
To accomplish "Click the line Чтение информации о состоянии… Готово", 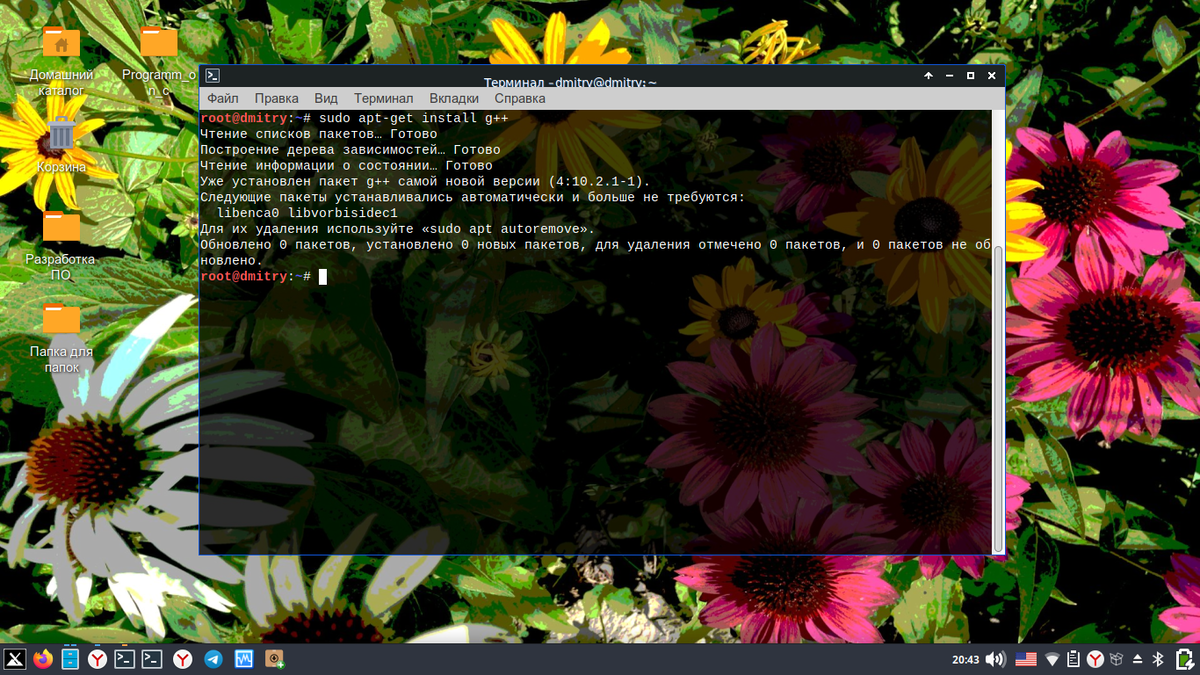I will [346, 166].
